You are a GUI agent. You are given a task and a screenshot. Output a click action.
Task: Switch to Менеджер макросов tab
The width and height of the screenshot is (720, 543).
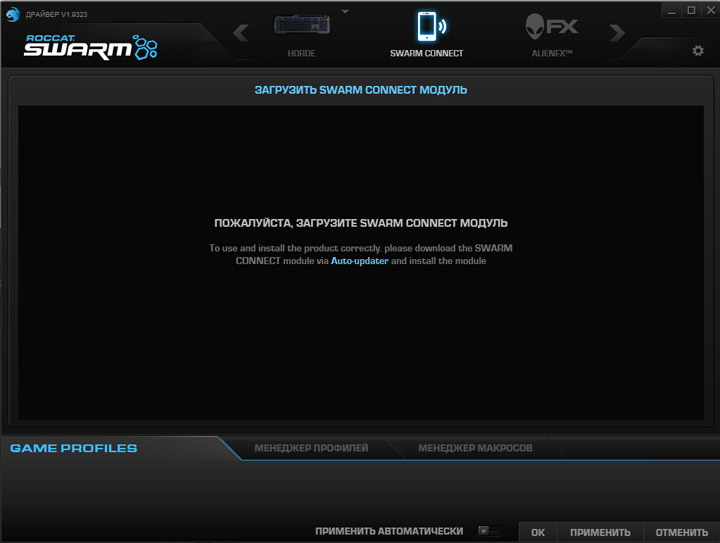(475, 448)
